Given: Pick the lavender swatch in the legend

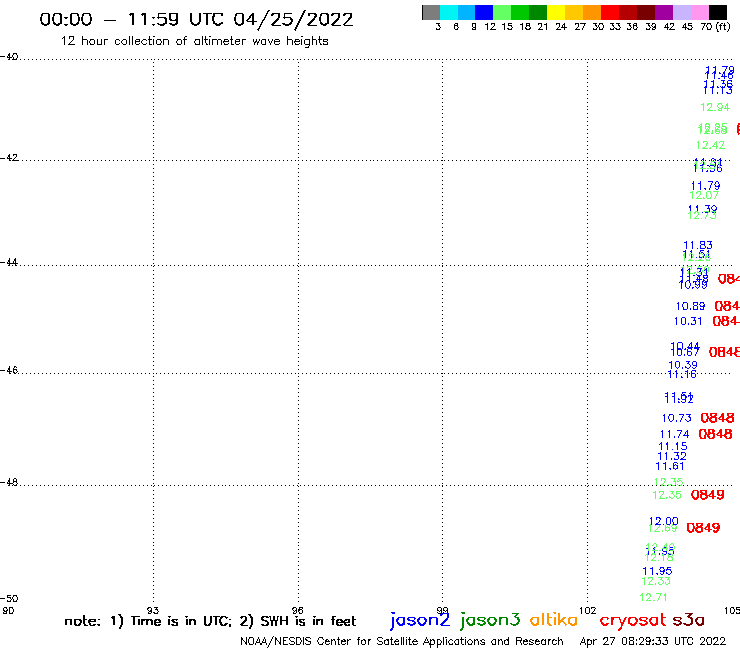Looking at the screenshot, I should [681, 12].
